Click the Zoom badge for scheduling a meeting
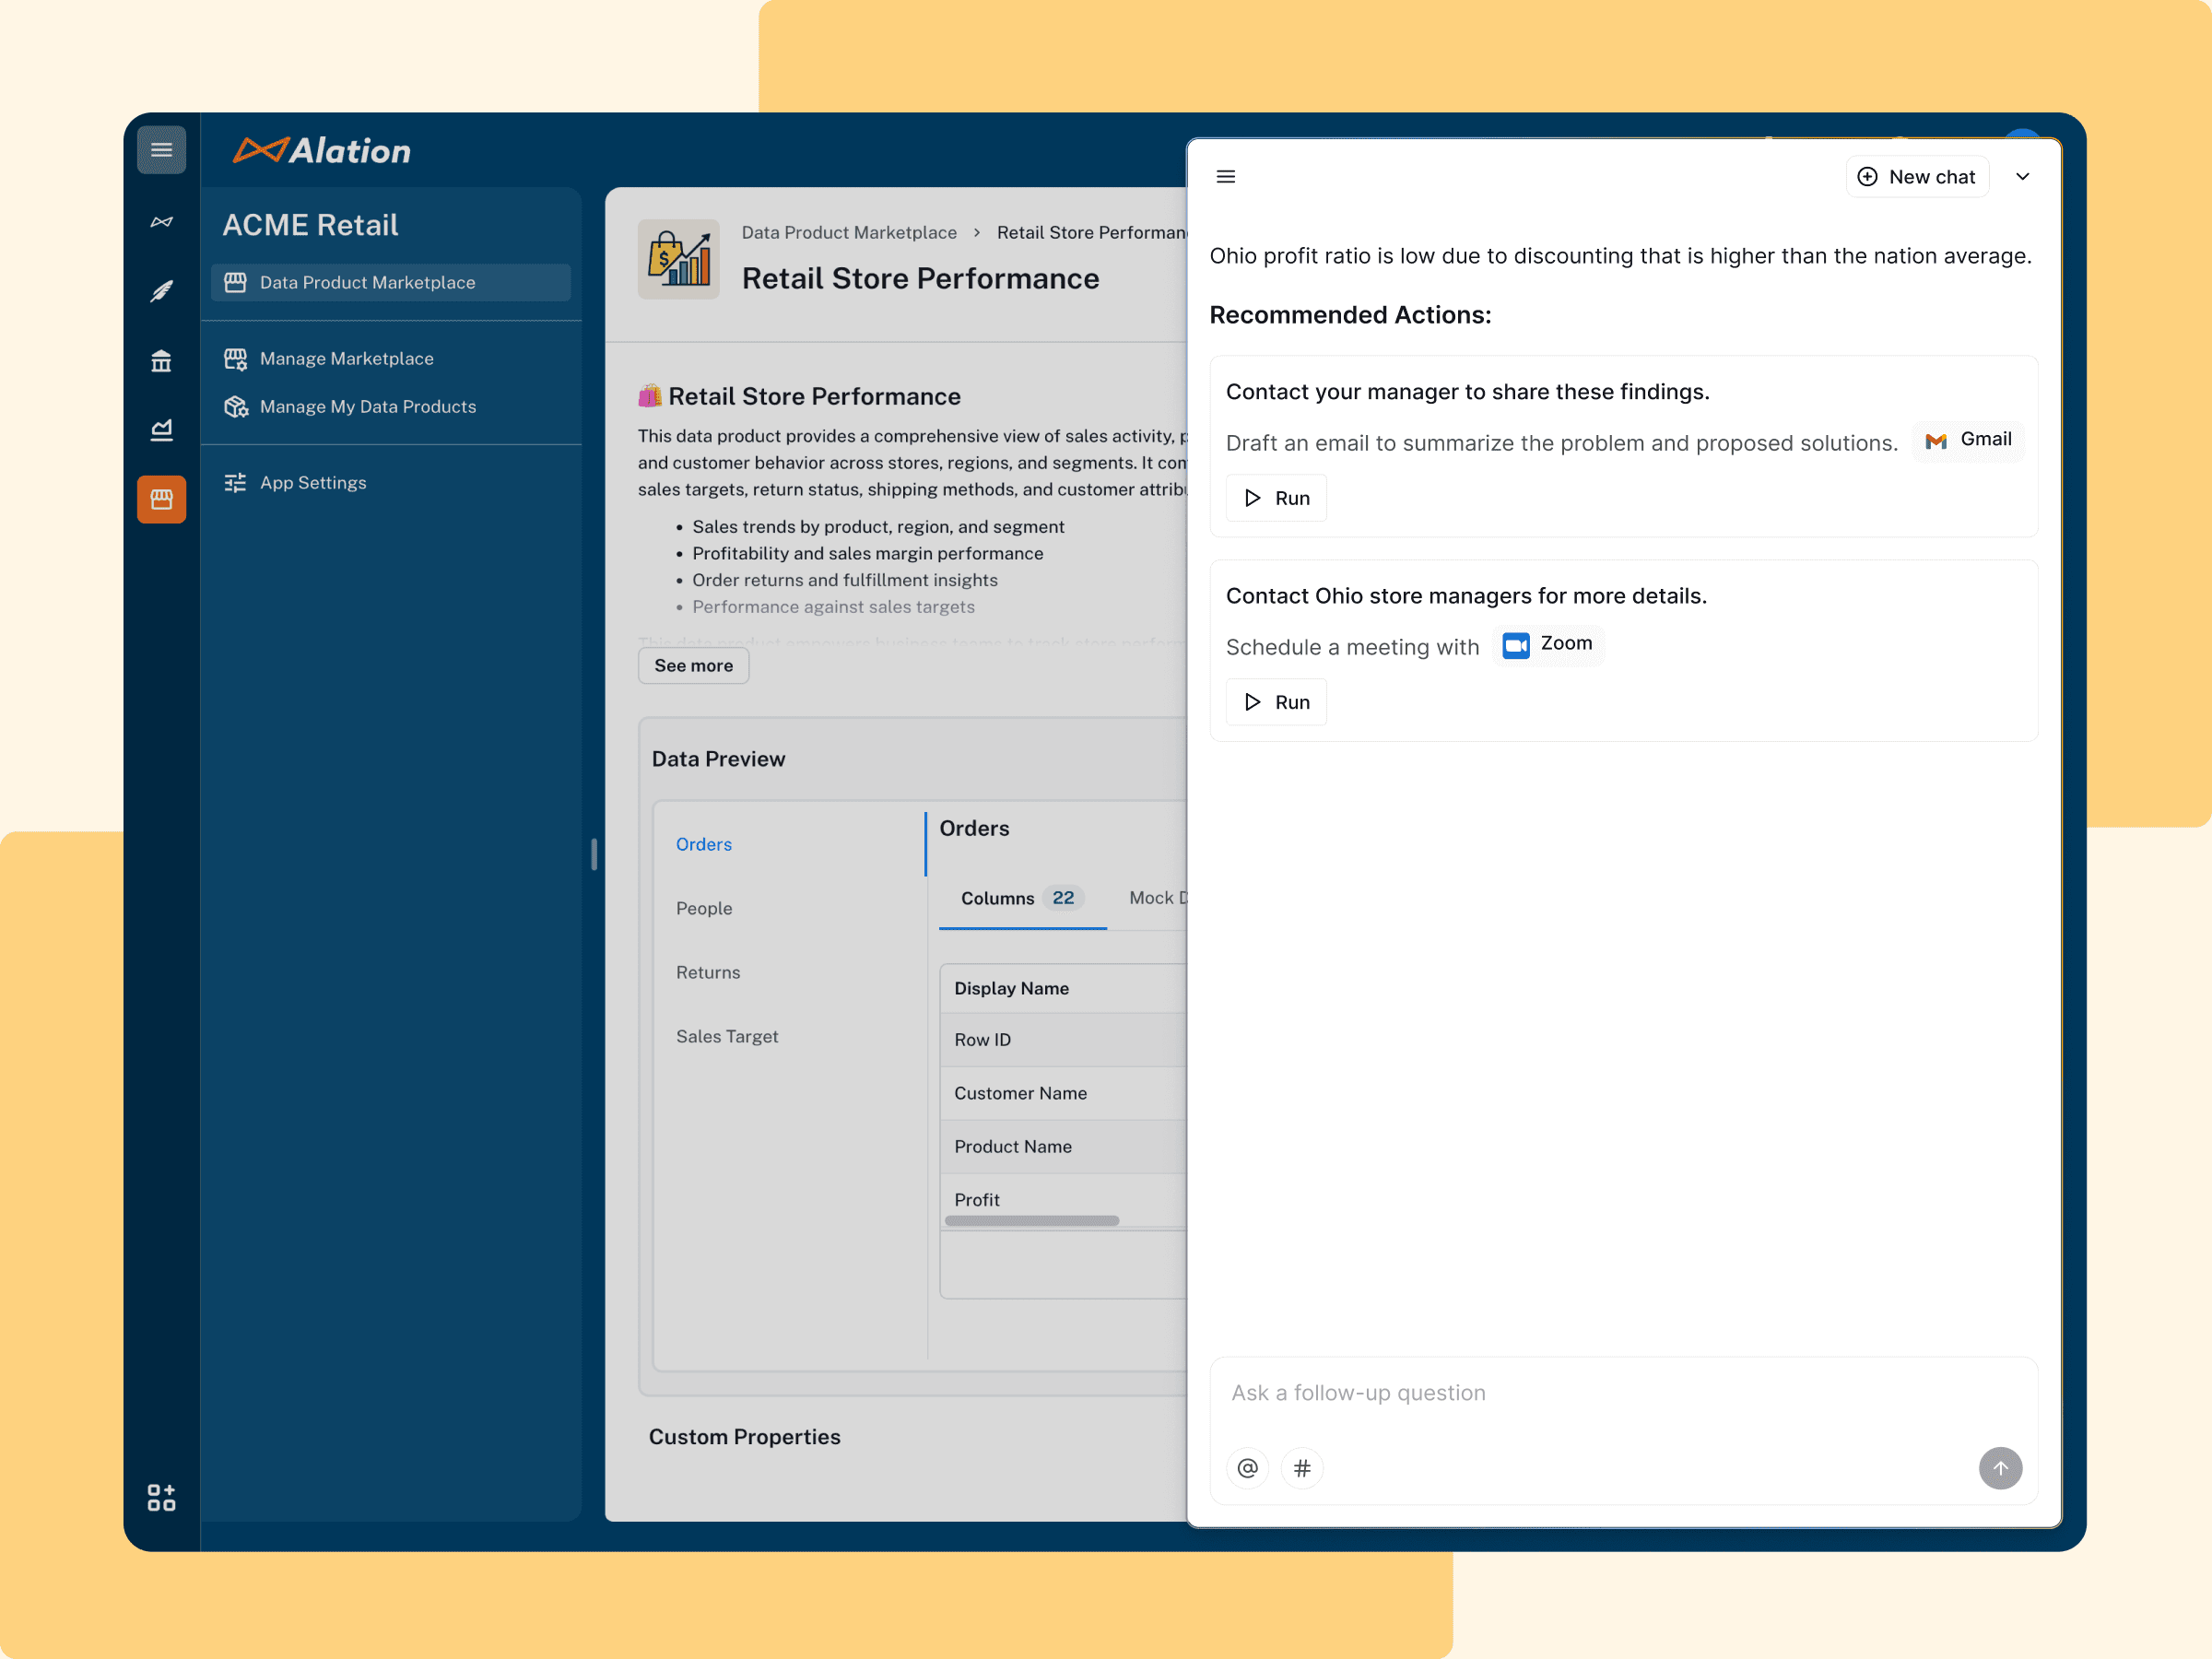 (x=1548, y=645)
